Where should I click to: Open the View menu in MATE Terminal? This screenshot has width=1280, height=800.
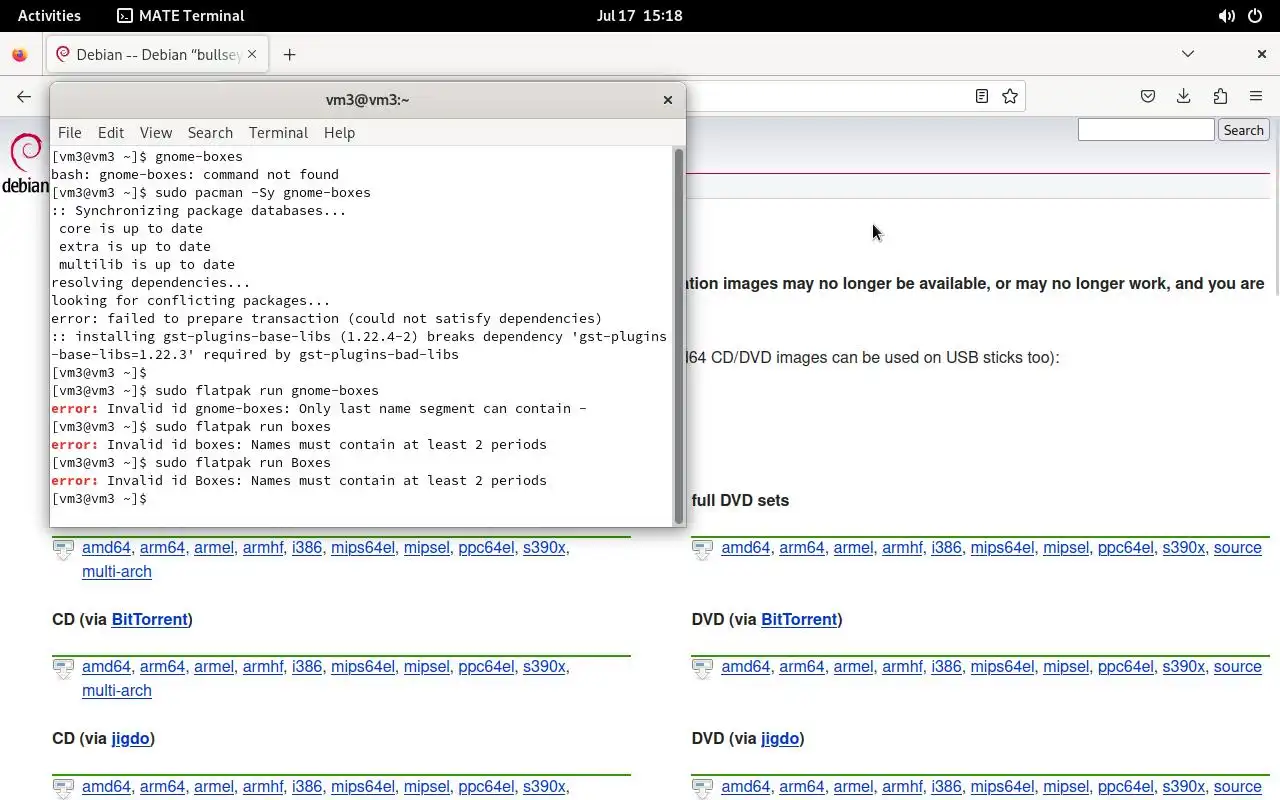(156, 132)
